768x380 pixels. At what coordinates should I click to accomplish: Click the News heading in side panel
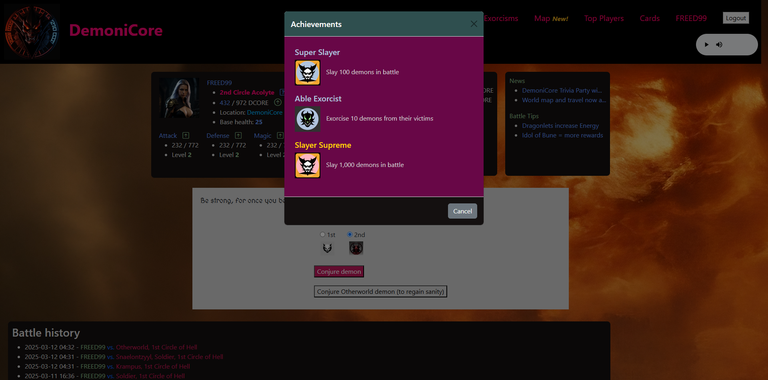(x=517, y=81)
